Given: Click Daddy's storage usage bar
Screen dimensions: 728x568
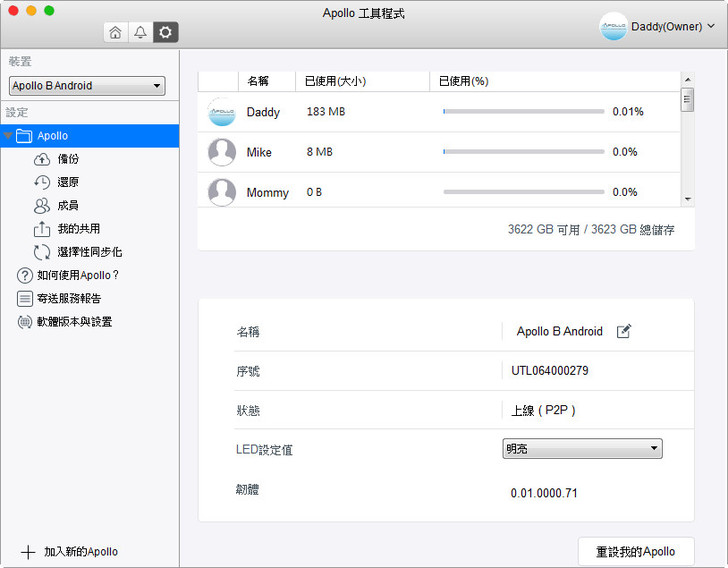Looking at the screenshot, I should point(523,112).
